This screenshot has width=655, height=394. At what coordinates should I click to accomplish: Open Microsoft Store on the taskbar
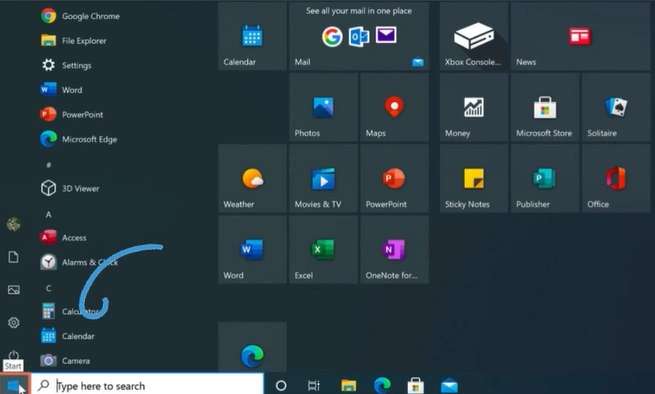pos(416,385)
